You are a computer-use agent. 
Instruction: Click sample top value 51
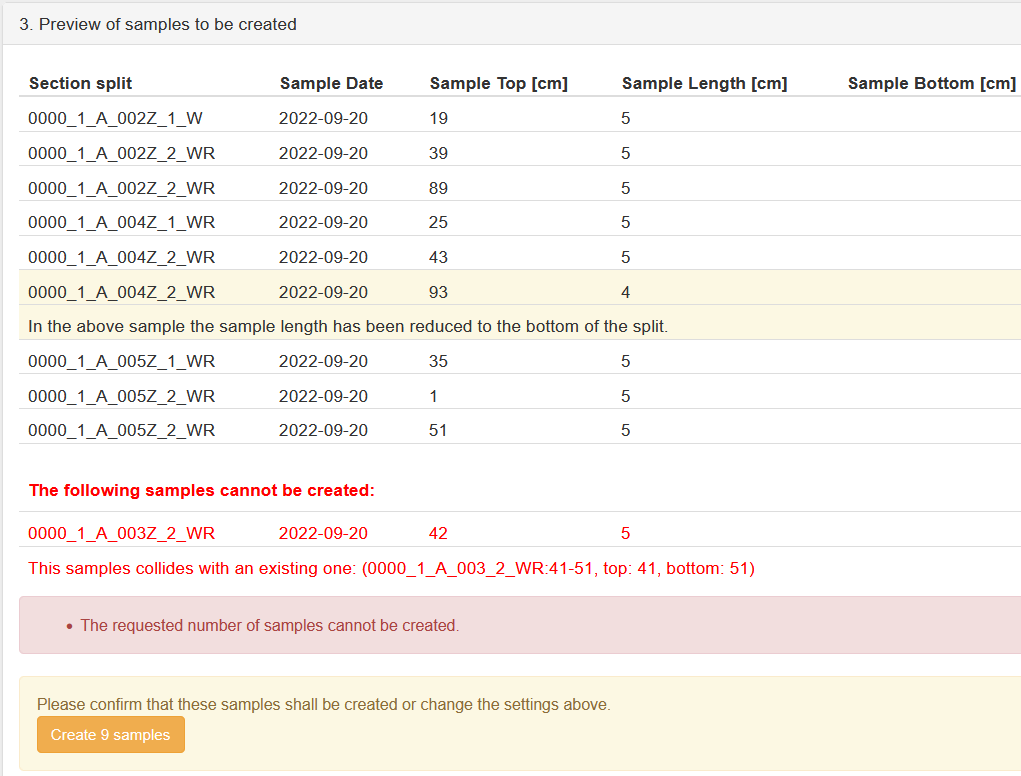(x=438, y=430)
